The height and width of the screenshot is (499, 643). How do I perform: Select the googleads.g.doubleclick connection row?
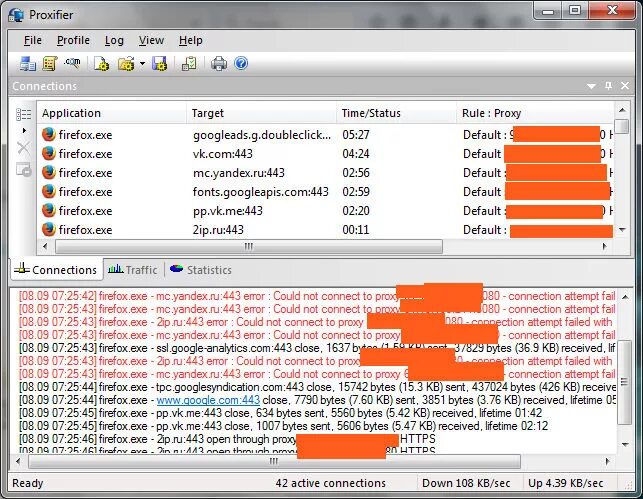click(x=326, y=134)
